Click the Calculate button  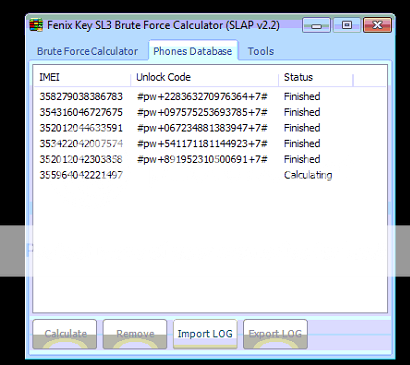click(x=65, y=334)
